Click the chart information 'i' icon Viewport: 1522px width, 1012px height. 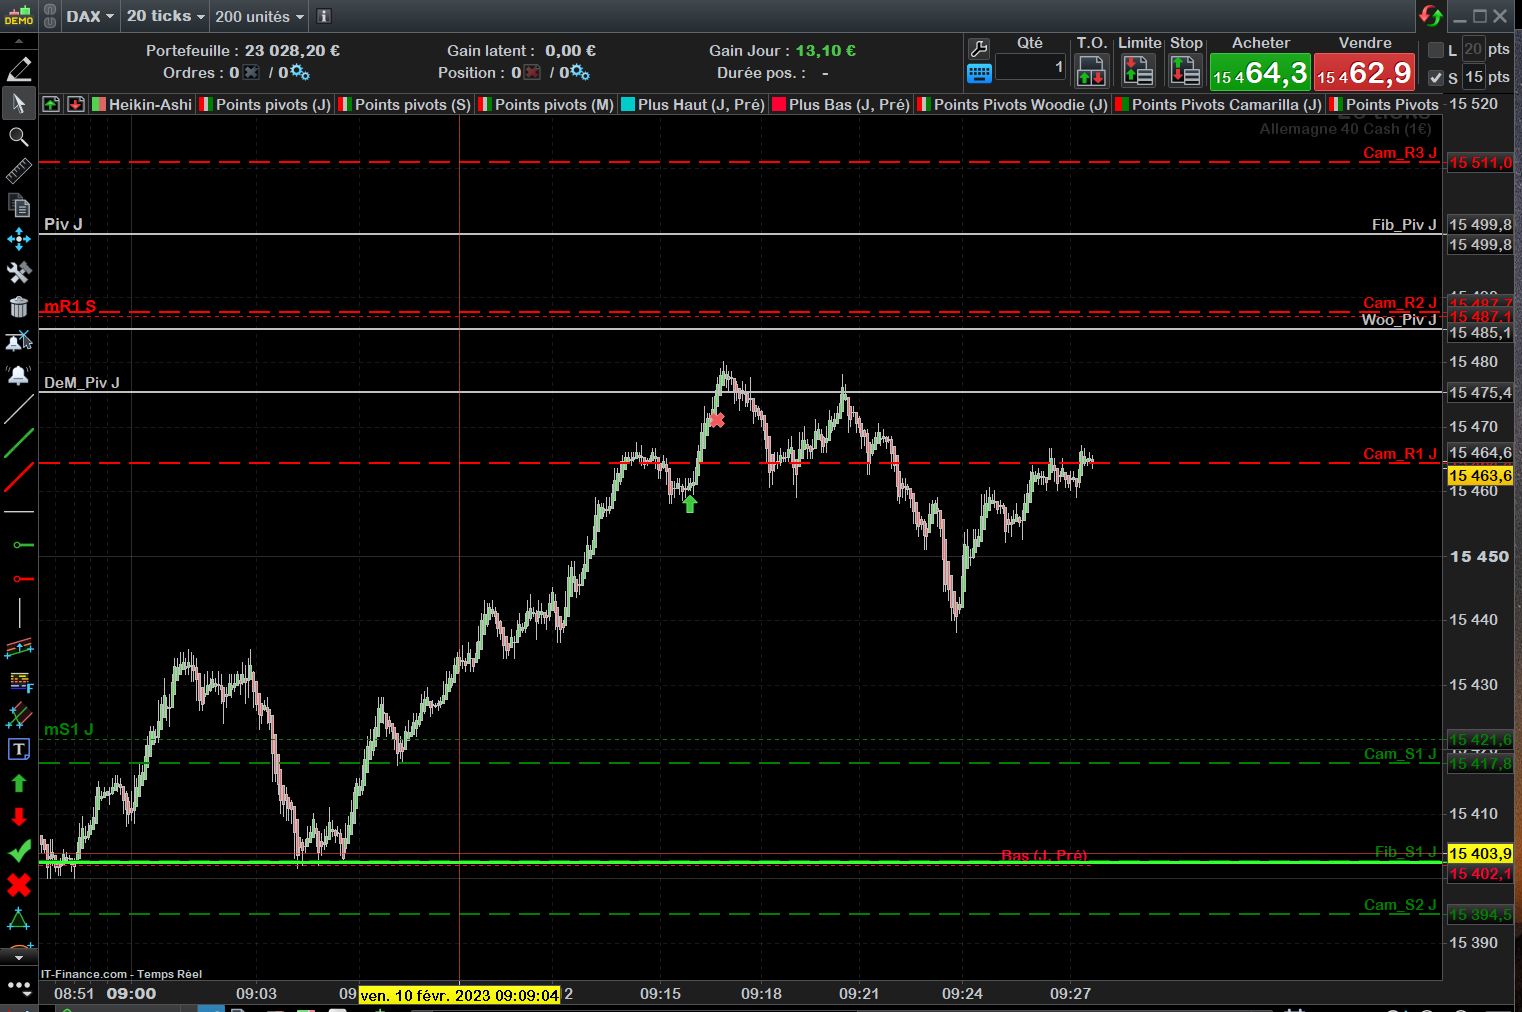[323, 16]
